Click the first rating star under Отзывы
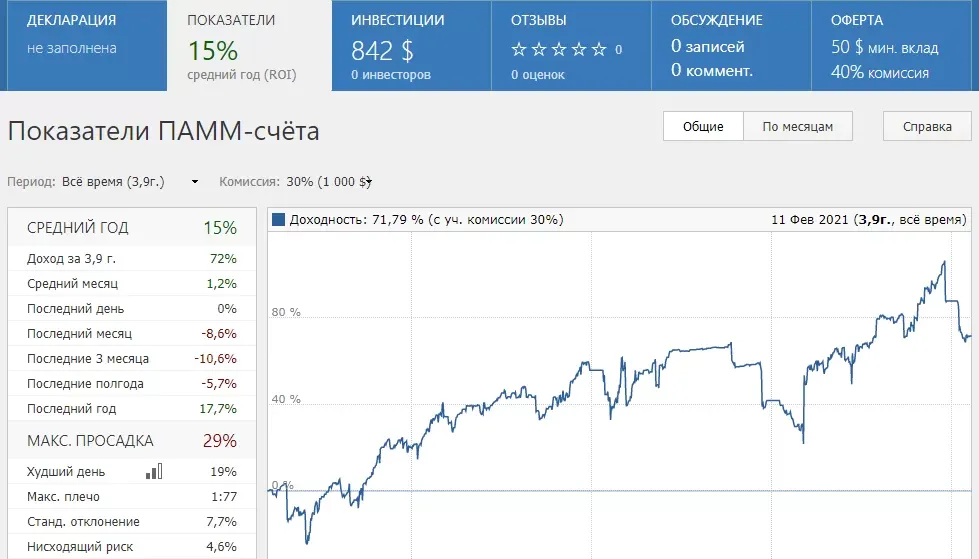 pos(519,49)
